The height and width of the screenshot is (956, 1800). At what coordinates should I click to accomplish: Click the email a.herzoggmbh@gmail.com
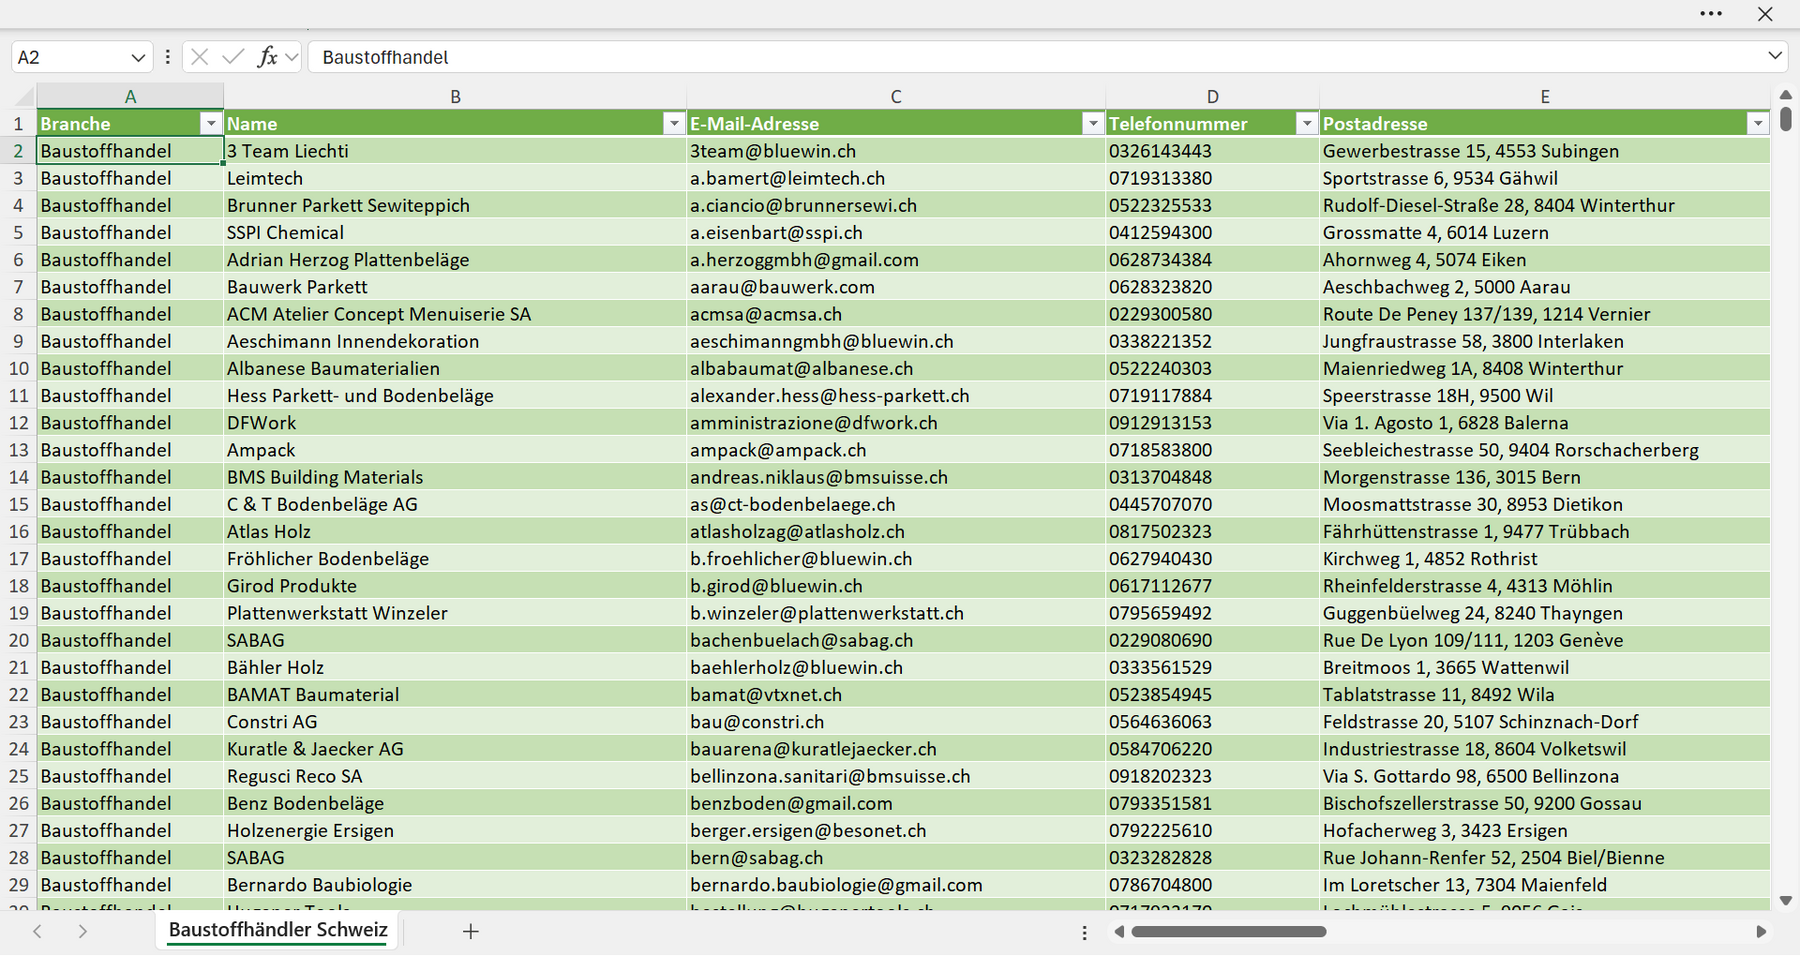click(x=804, y=259)
